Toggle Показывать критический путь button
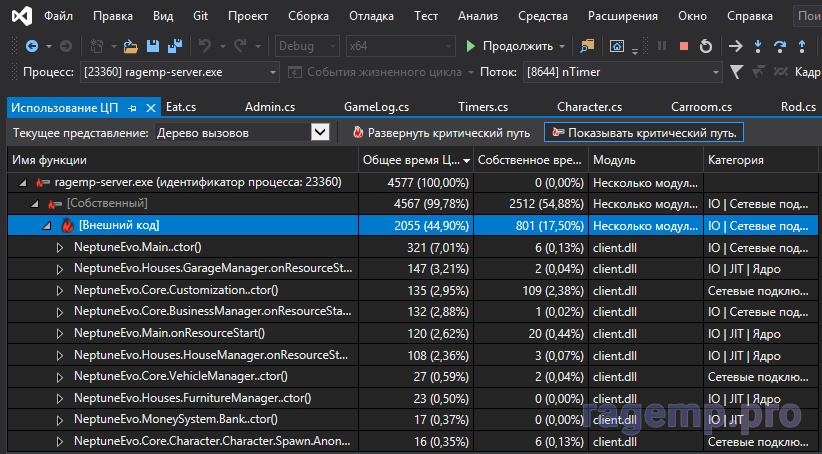822x454 pixels. 644,133
